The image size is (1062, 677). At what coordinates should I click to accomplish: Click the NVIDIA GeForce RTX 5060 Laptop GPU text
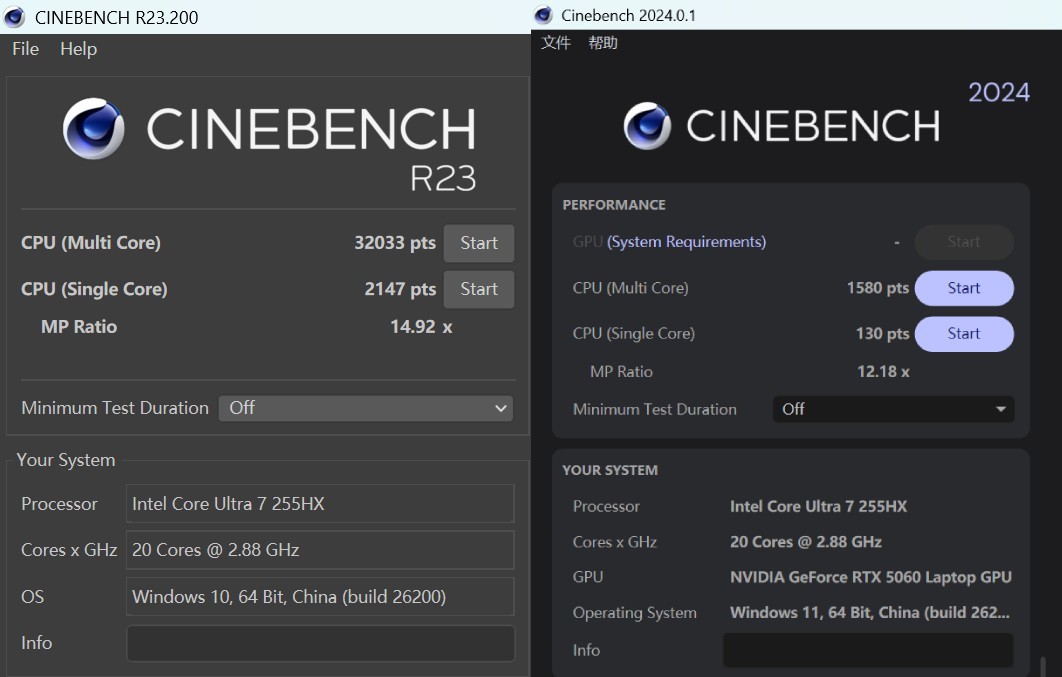(x=871, y=577)
